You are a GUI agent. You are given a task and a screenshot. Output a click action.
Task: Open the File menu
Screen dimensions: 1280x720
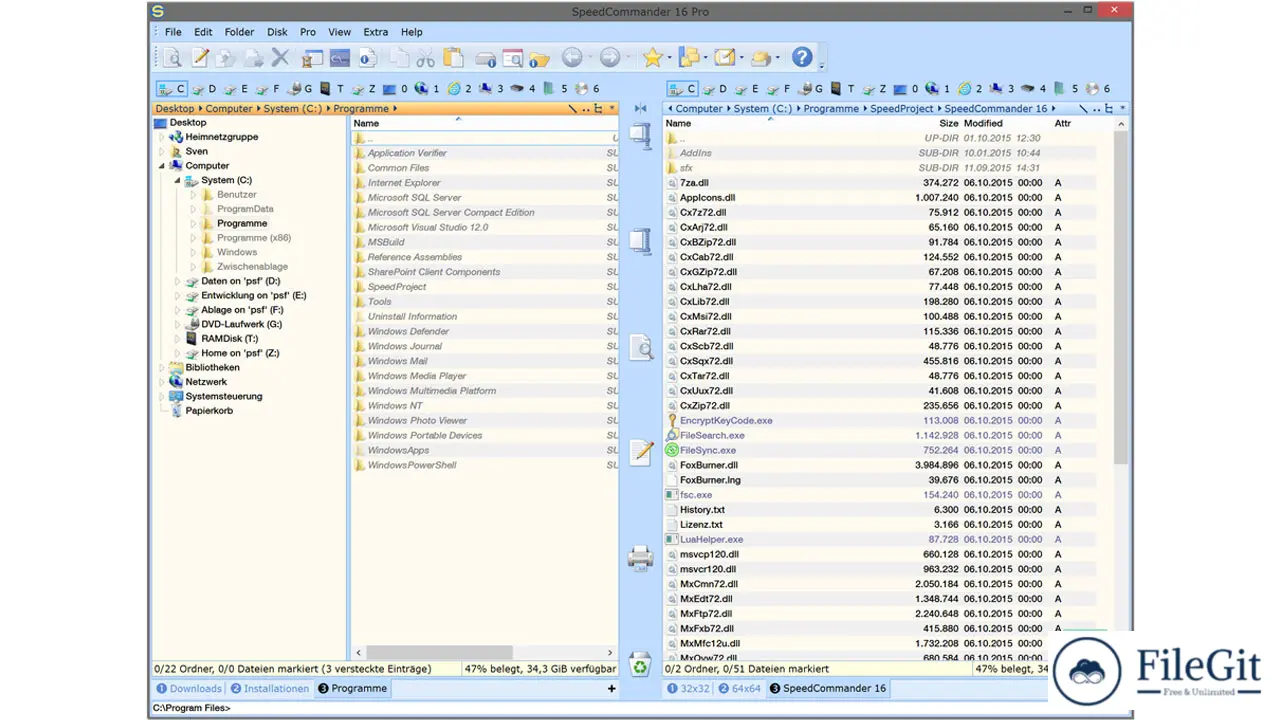pyautogui.click(x=173, y=32)
